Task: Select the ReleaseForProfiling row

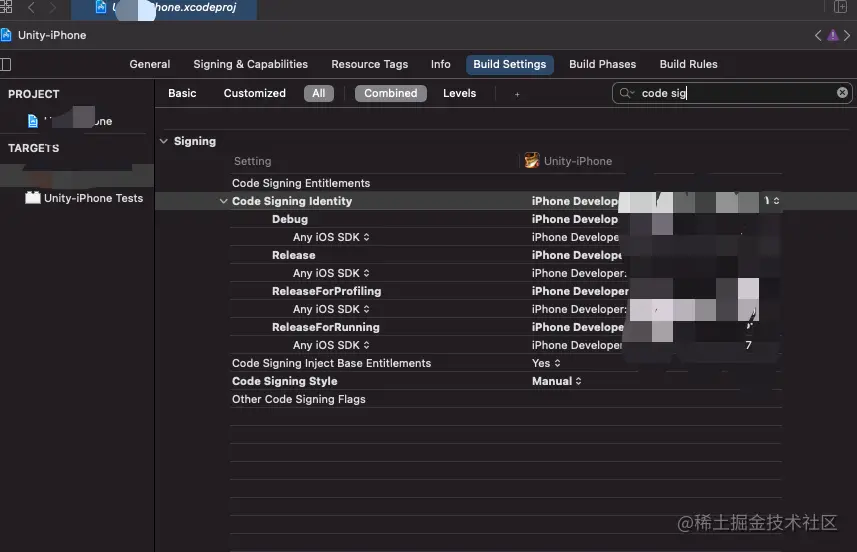Action: pos(326,291)
